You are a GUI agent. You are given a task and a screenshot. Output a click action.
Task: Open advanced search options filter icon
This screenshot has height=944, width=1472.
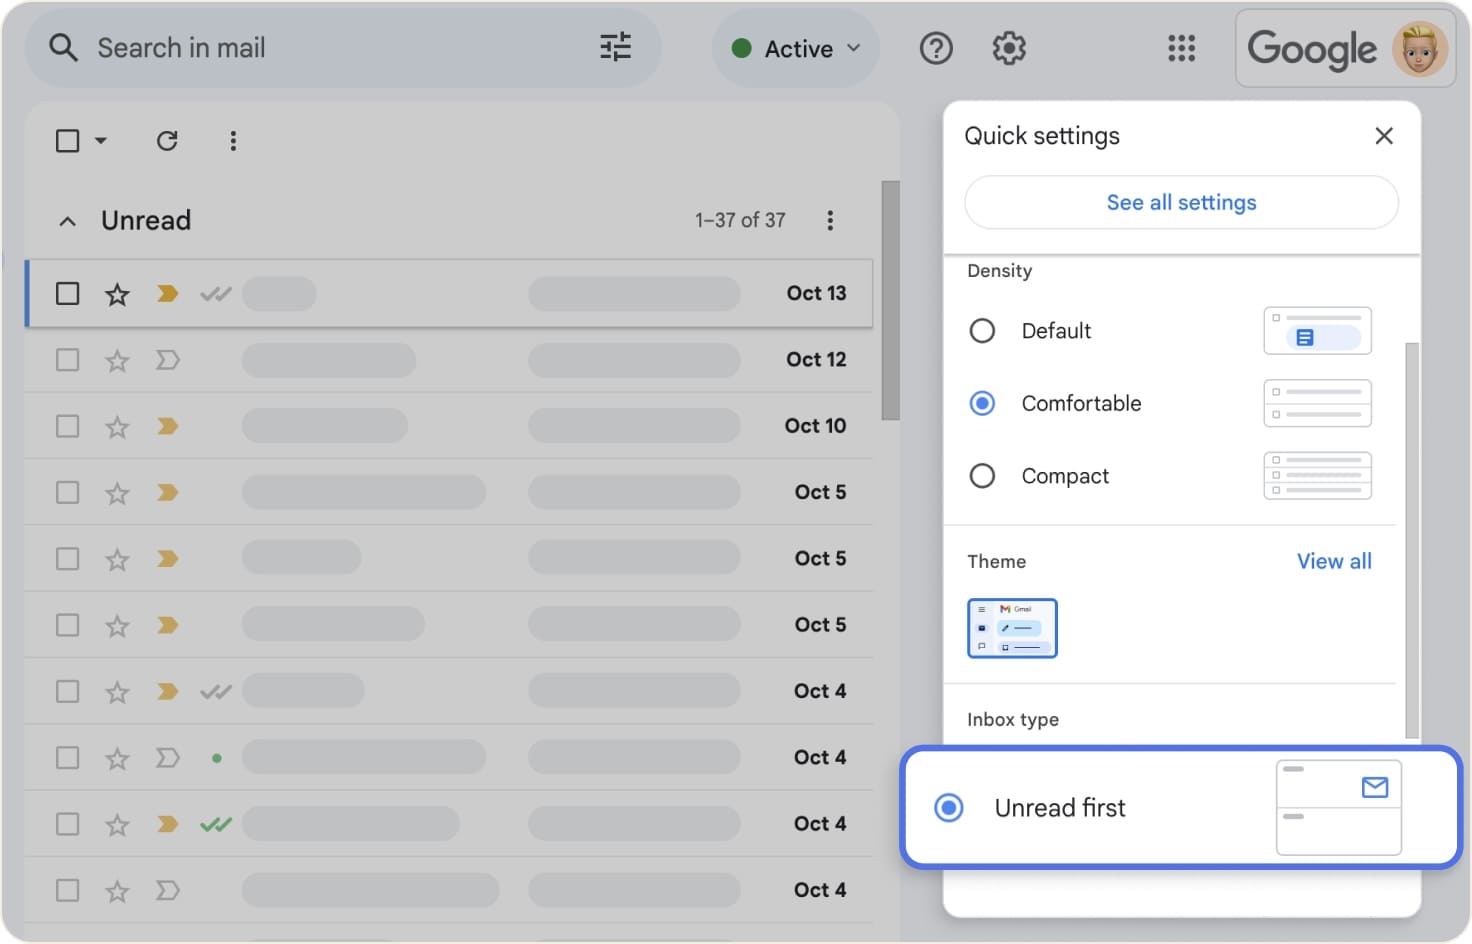click(614, 47)
